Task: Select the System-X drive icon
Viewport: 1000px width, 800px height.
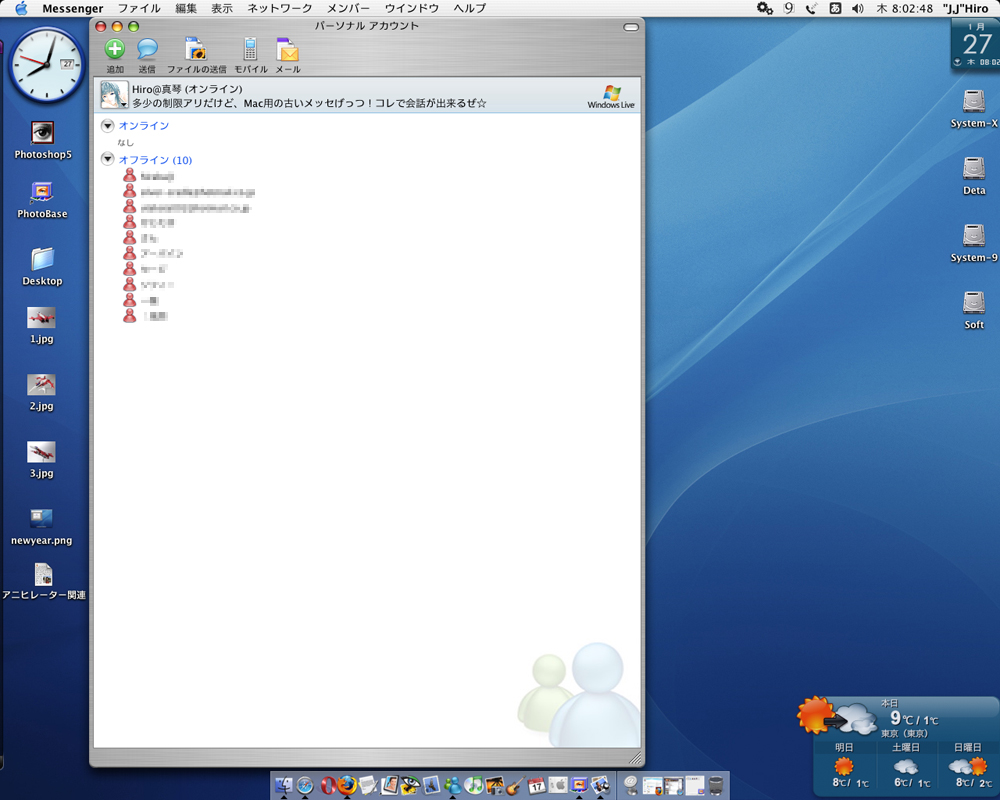Action: 974,101
